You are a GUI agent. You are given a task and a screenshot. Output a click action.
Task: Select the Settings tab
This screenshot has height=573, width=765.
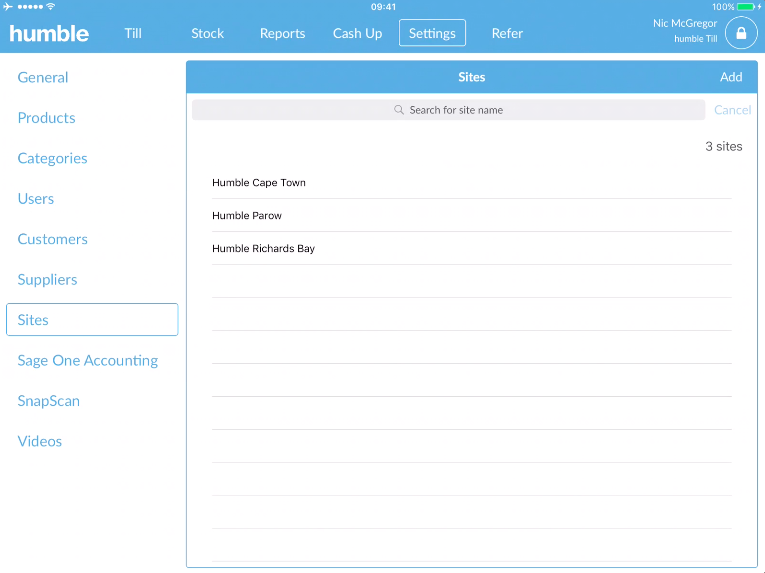click(x=432, y=33)
